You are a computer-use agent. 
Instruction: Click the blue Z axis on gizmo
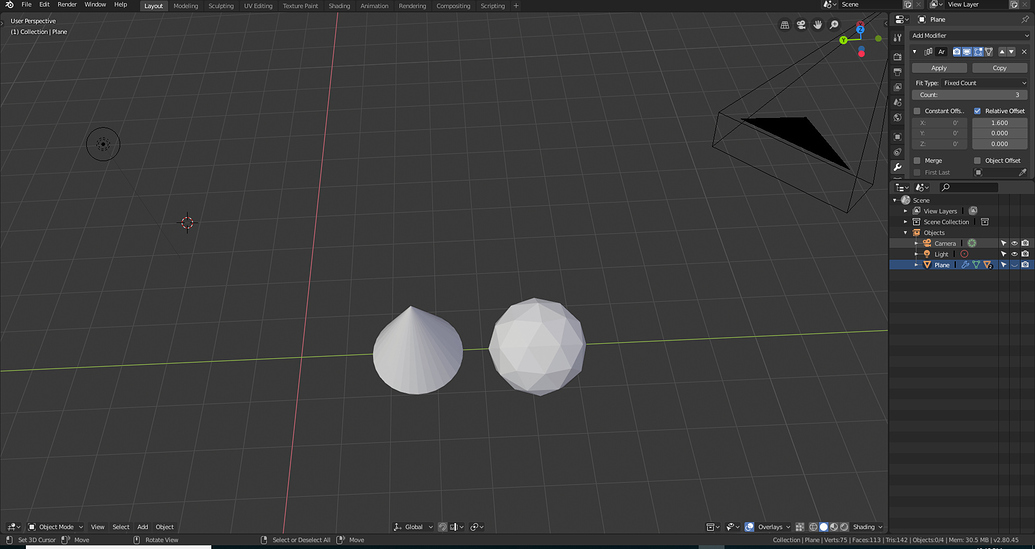point(860,30)
